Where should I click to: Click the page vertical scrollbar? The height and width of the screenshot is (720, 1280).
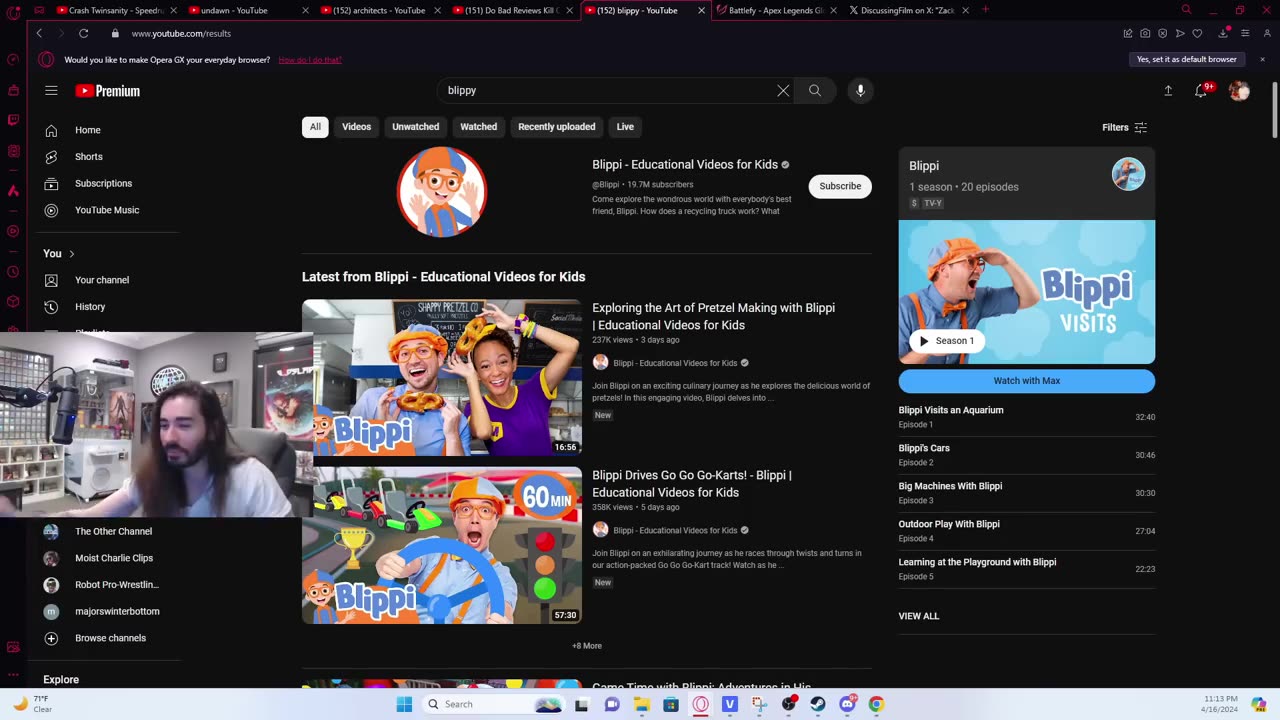pyautogui.click(x=1275, y=110)
